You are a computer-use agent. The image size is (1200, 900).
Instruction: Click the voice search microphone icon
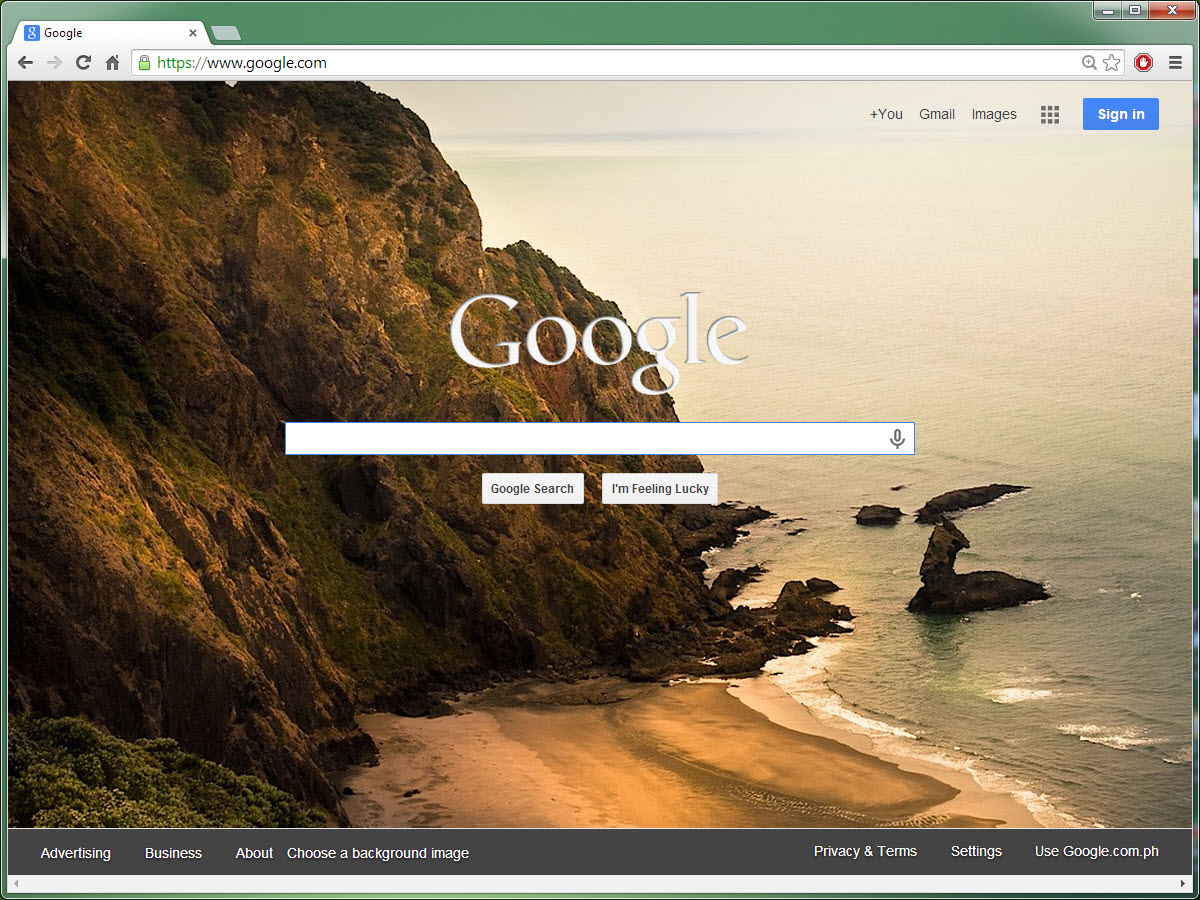point(896,438)
